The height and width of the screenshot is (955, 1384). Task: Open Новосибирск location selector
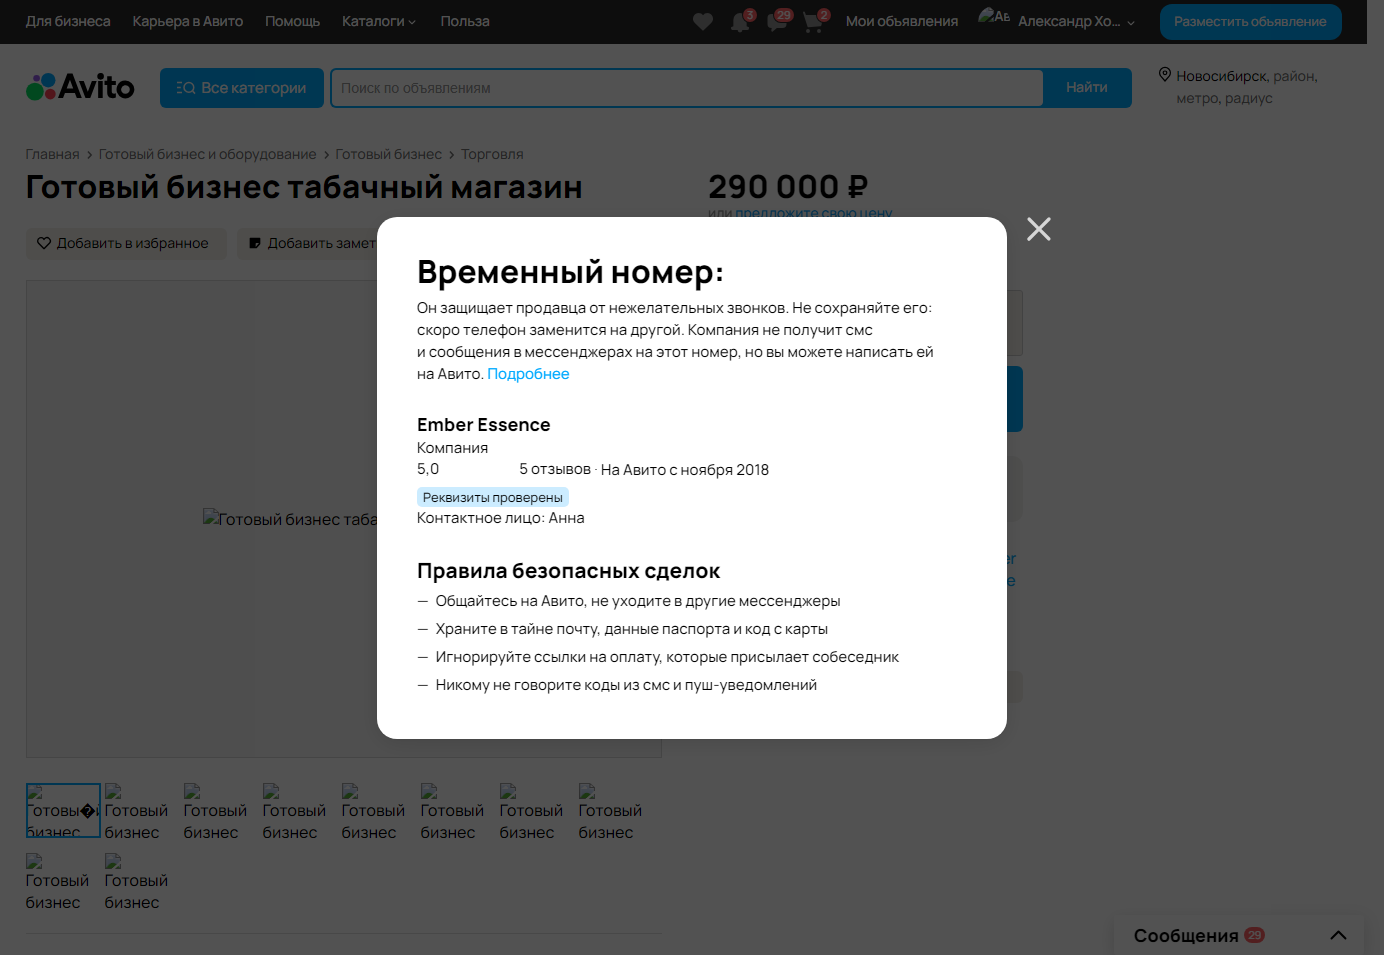1246,87
